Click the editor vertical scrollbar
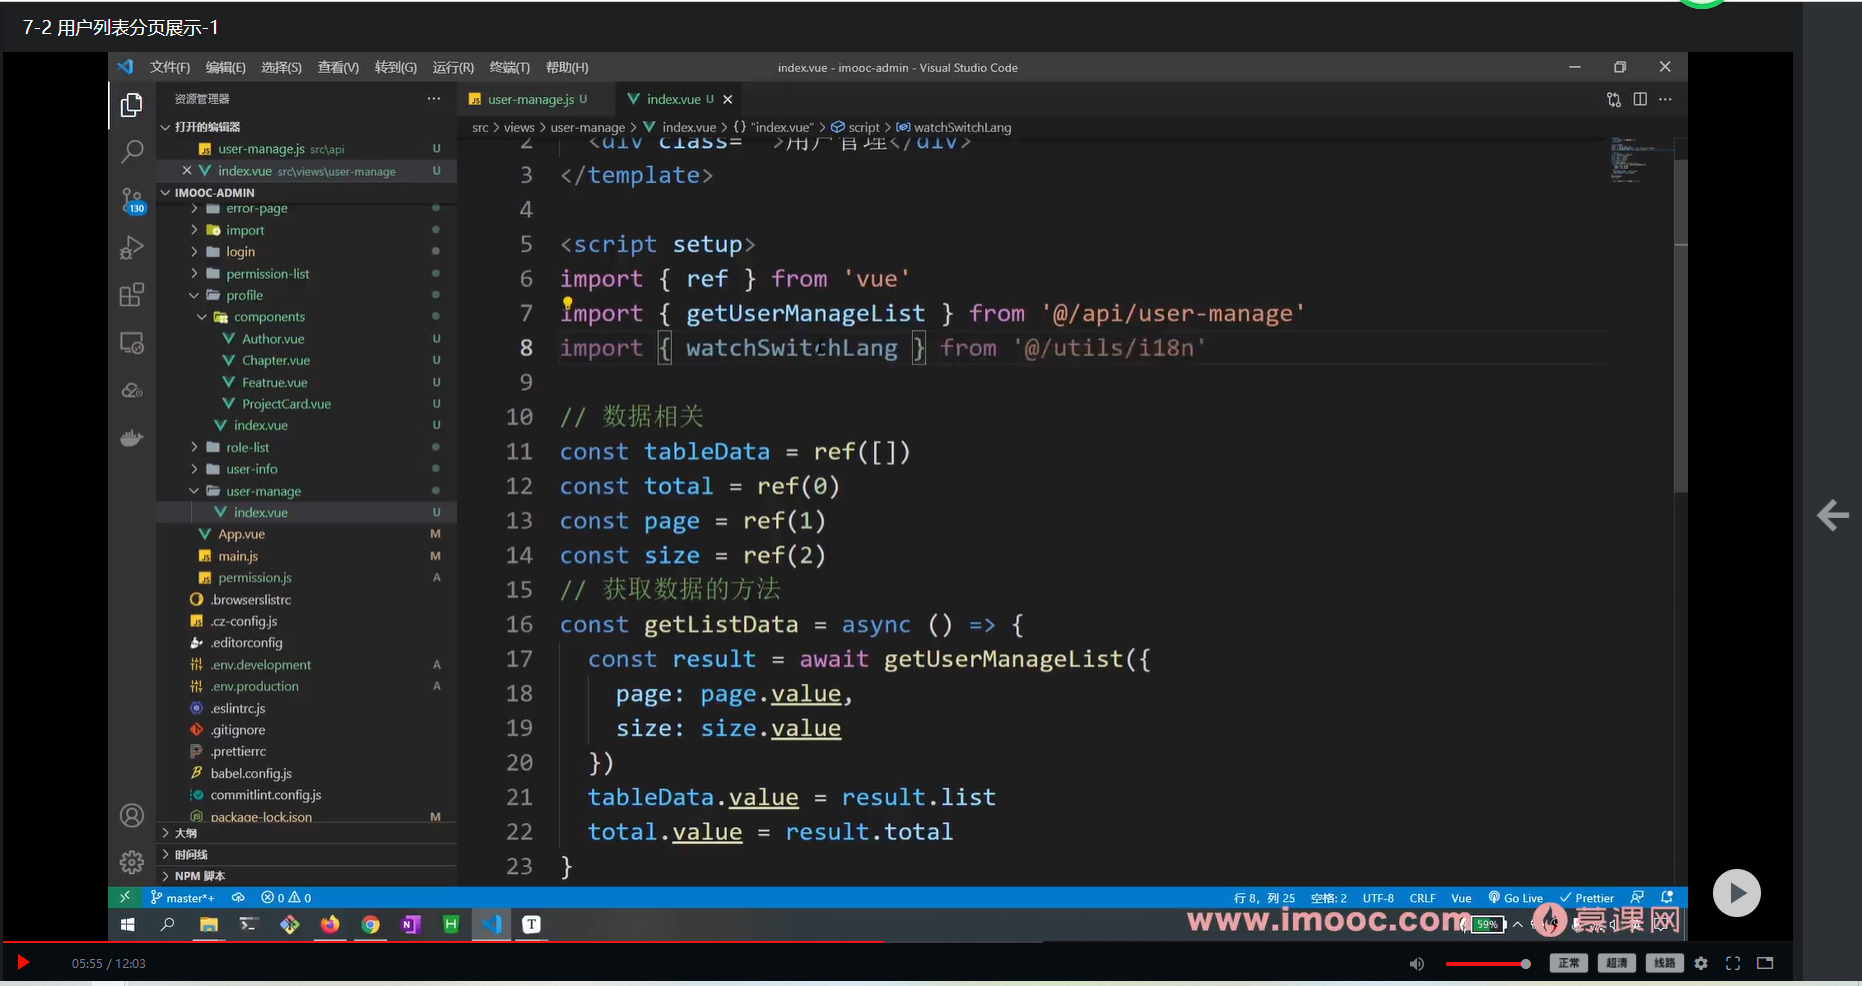The image size is (1862, 986). coord(1681,325)
